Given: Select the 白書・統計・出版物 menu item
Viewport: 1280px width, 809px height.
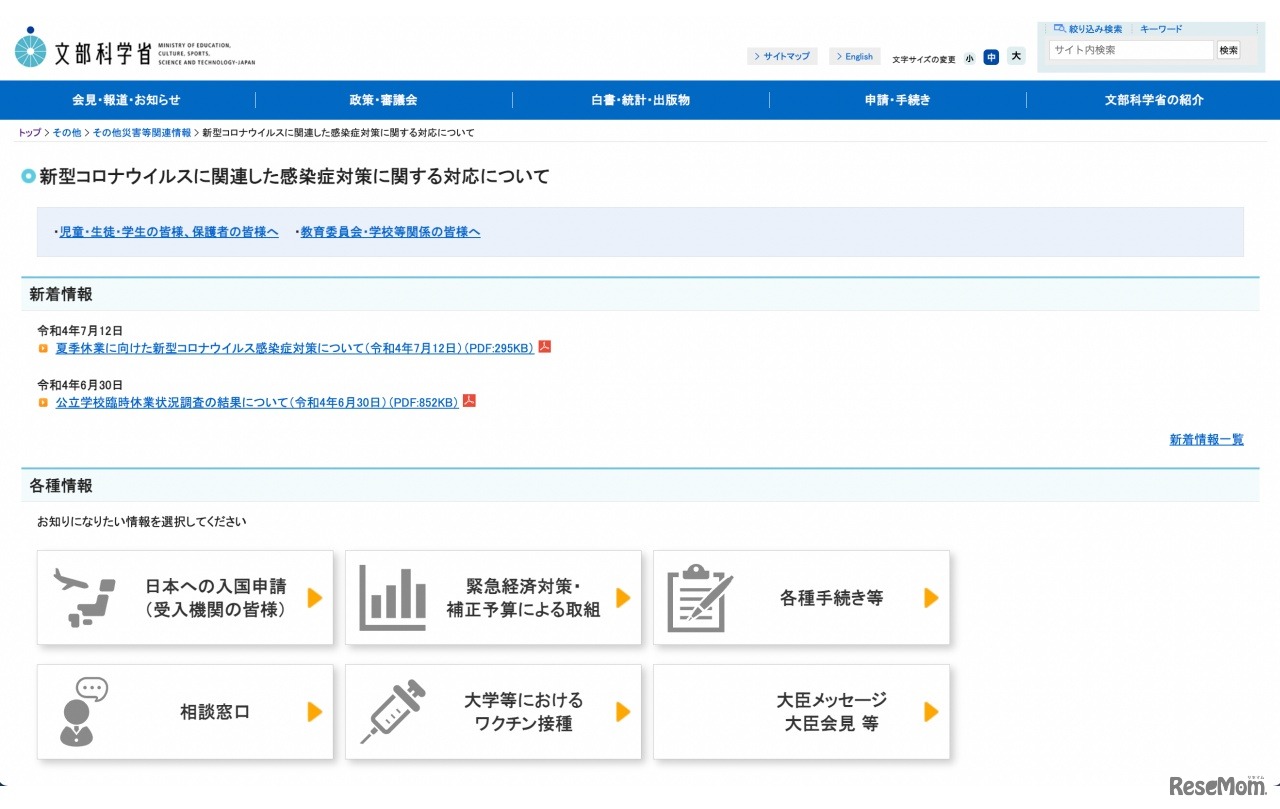Looking at the screenshot, I should tap(640, 99).
